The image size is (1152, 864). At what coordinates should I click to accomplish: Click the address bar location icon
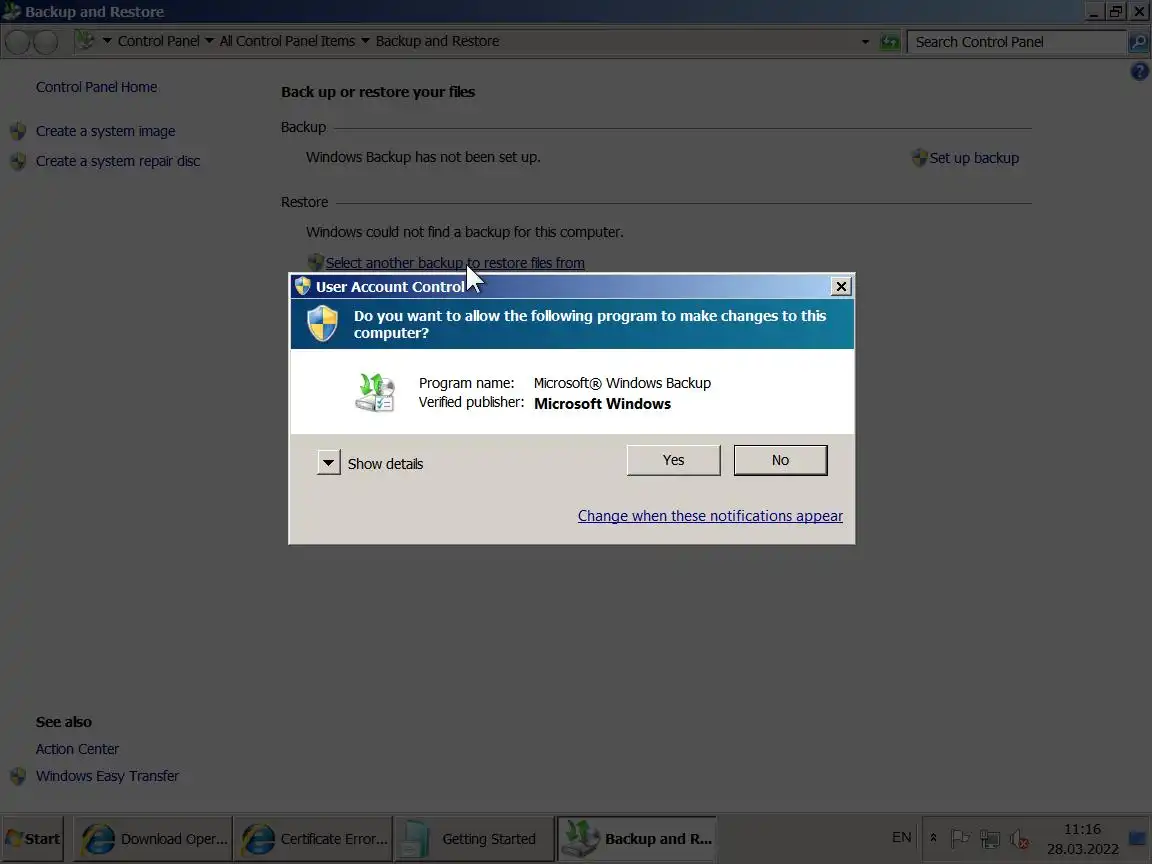pos(86,41)
